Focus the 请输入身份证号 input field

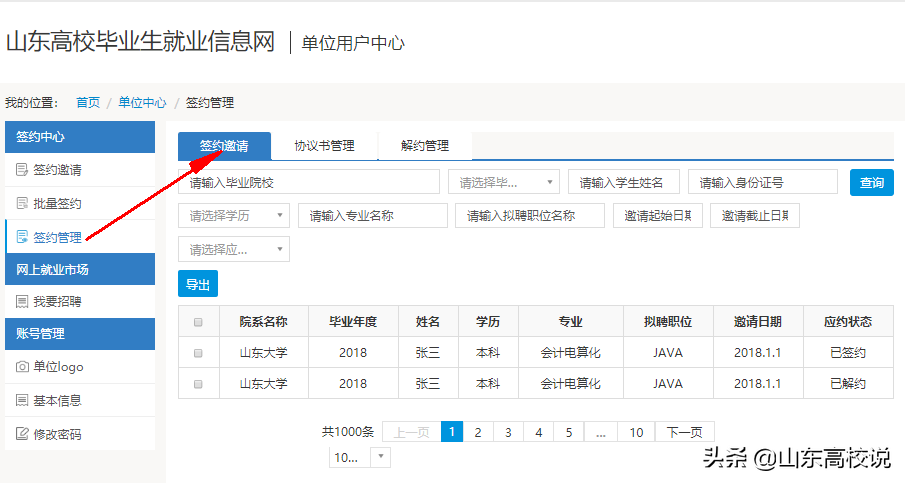click(x=762, y=182)
